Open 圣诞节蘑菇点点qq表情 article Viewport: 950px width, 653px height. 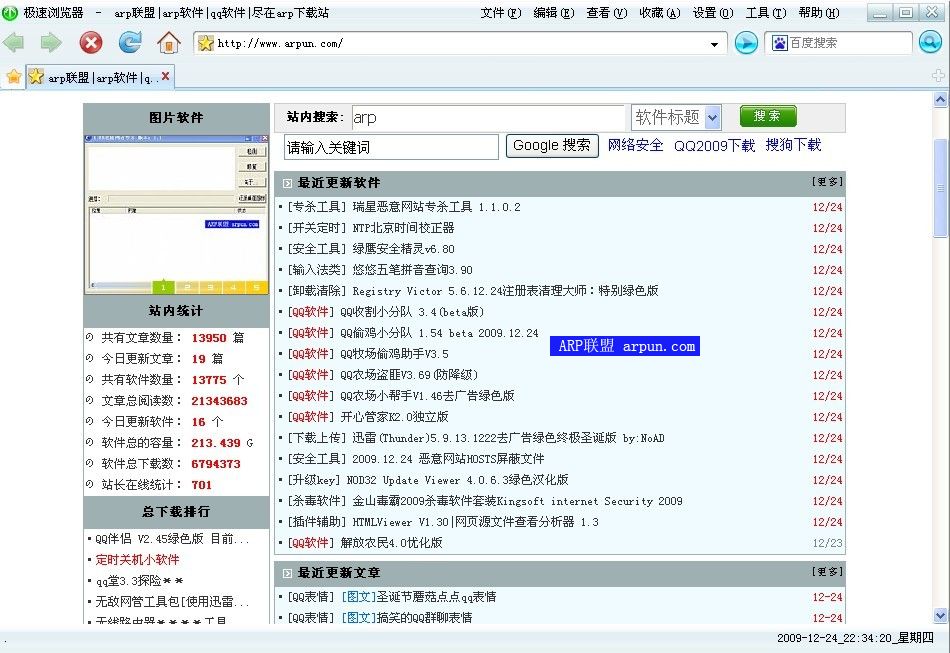pos(436,597)
